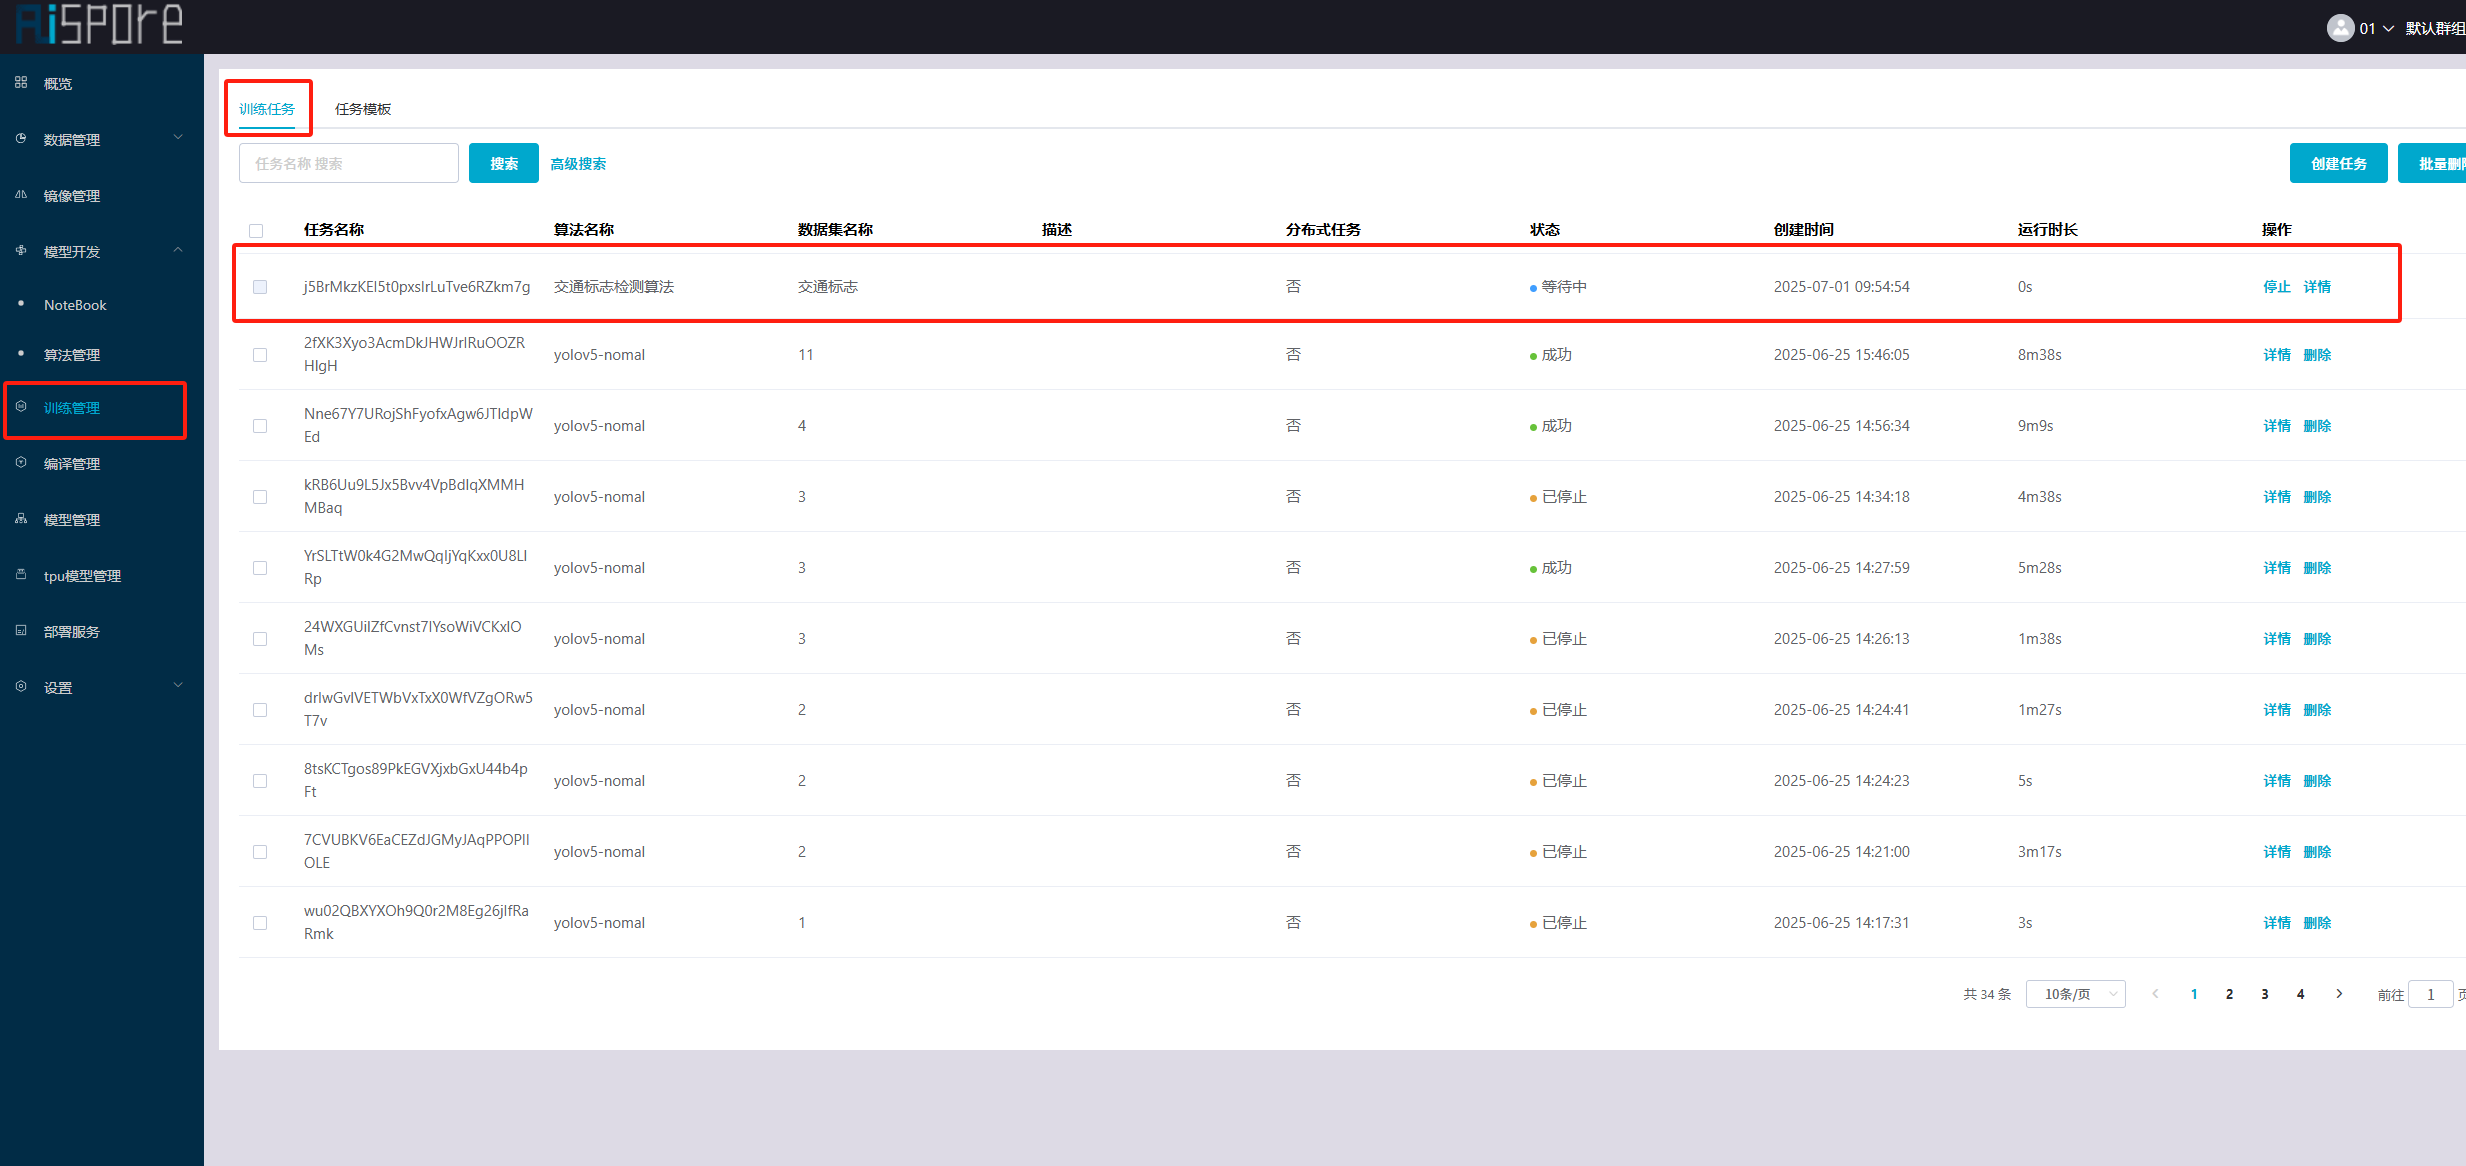Viewport: 2466px width, 1166px height.
Task: Click the 模型管理 sidebar icon
Action: 21,519
